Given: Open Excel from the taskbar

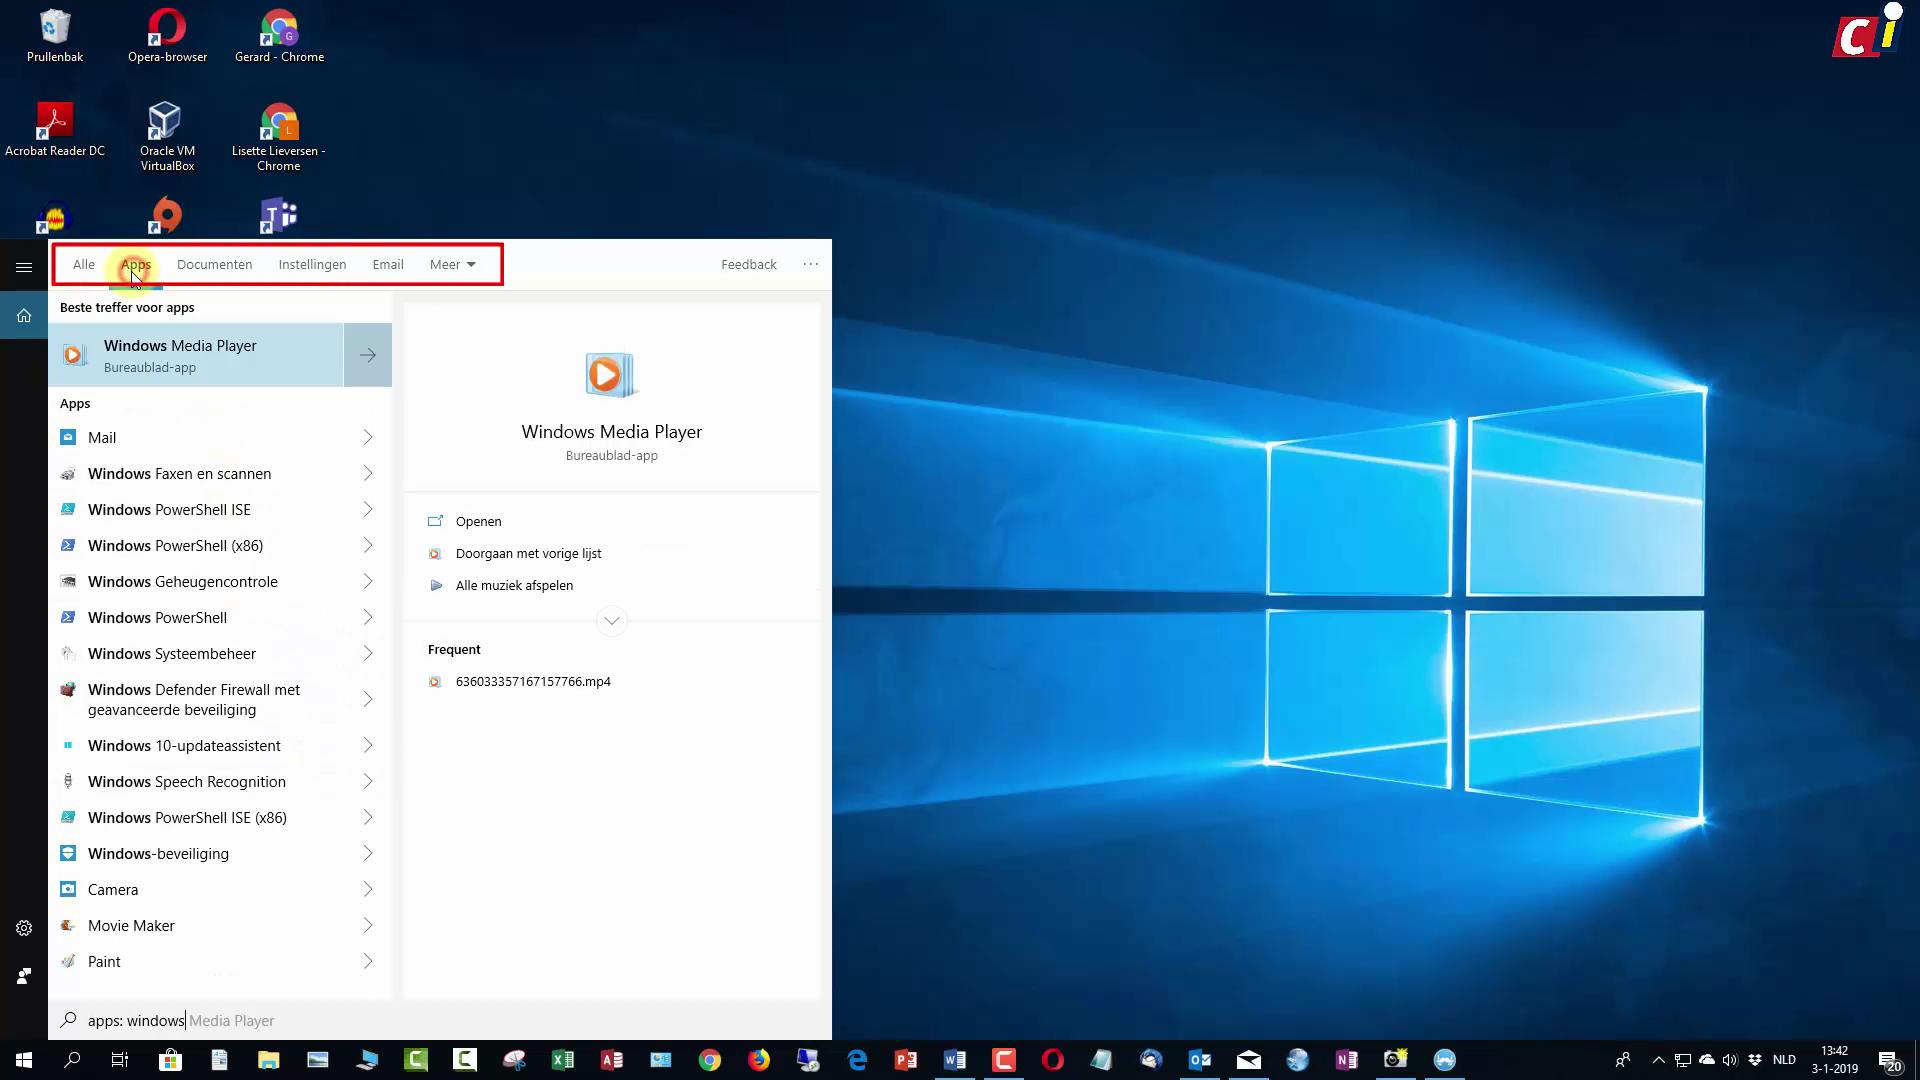Looking at the screenshot, I should pos(563,1060).
